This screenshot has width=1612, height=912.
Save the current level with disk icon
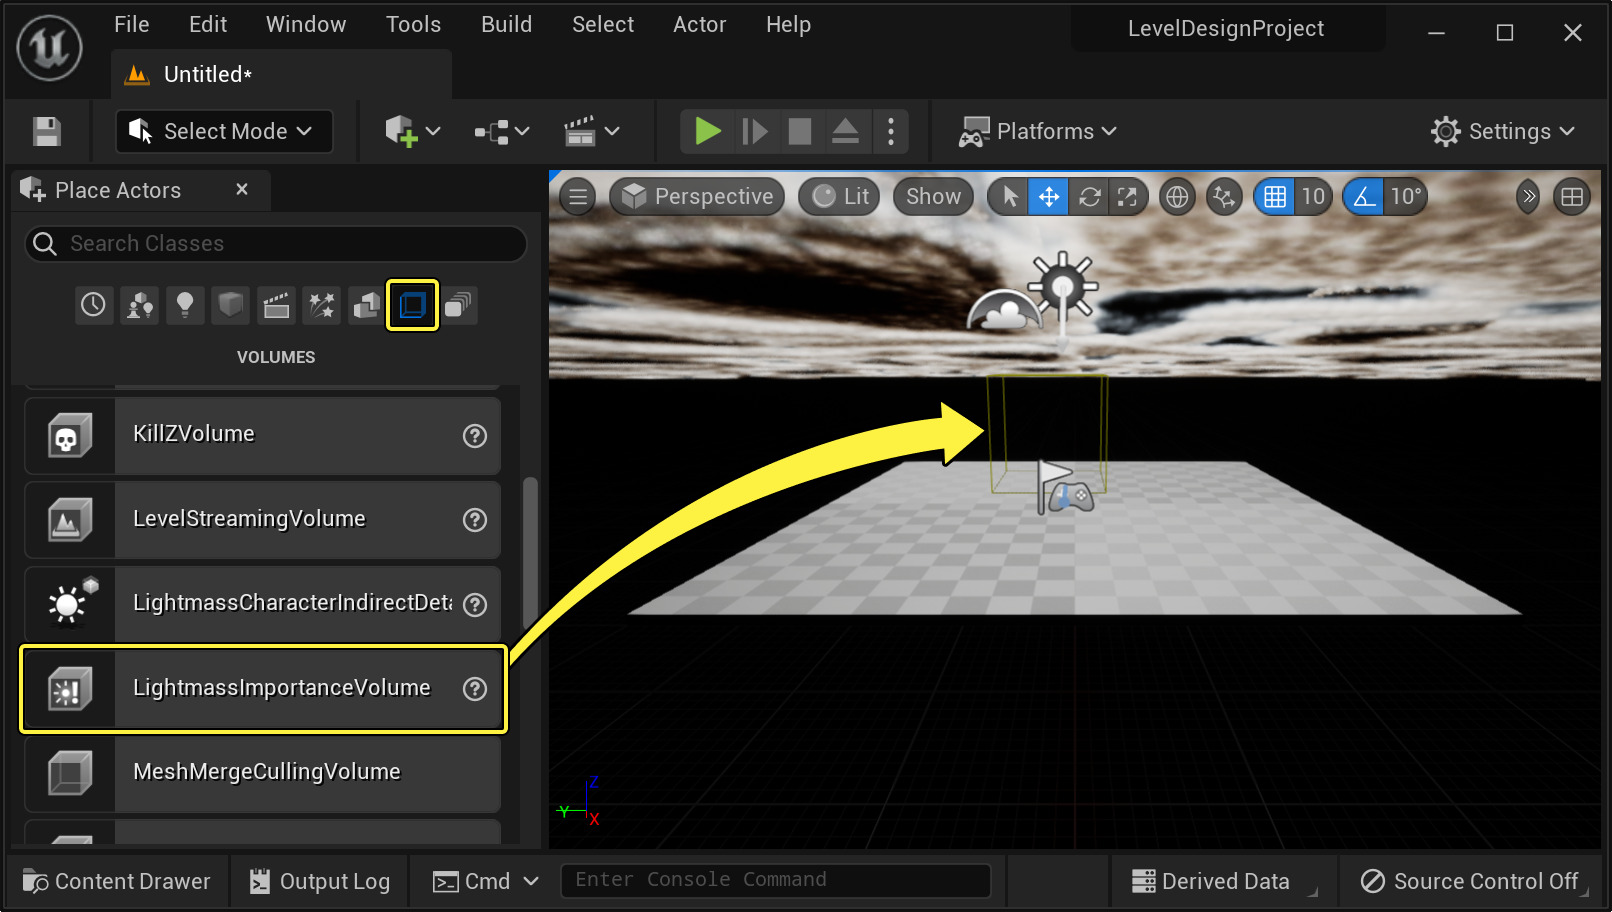tap(47, 131)
